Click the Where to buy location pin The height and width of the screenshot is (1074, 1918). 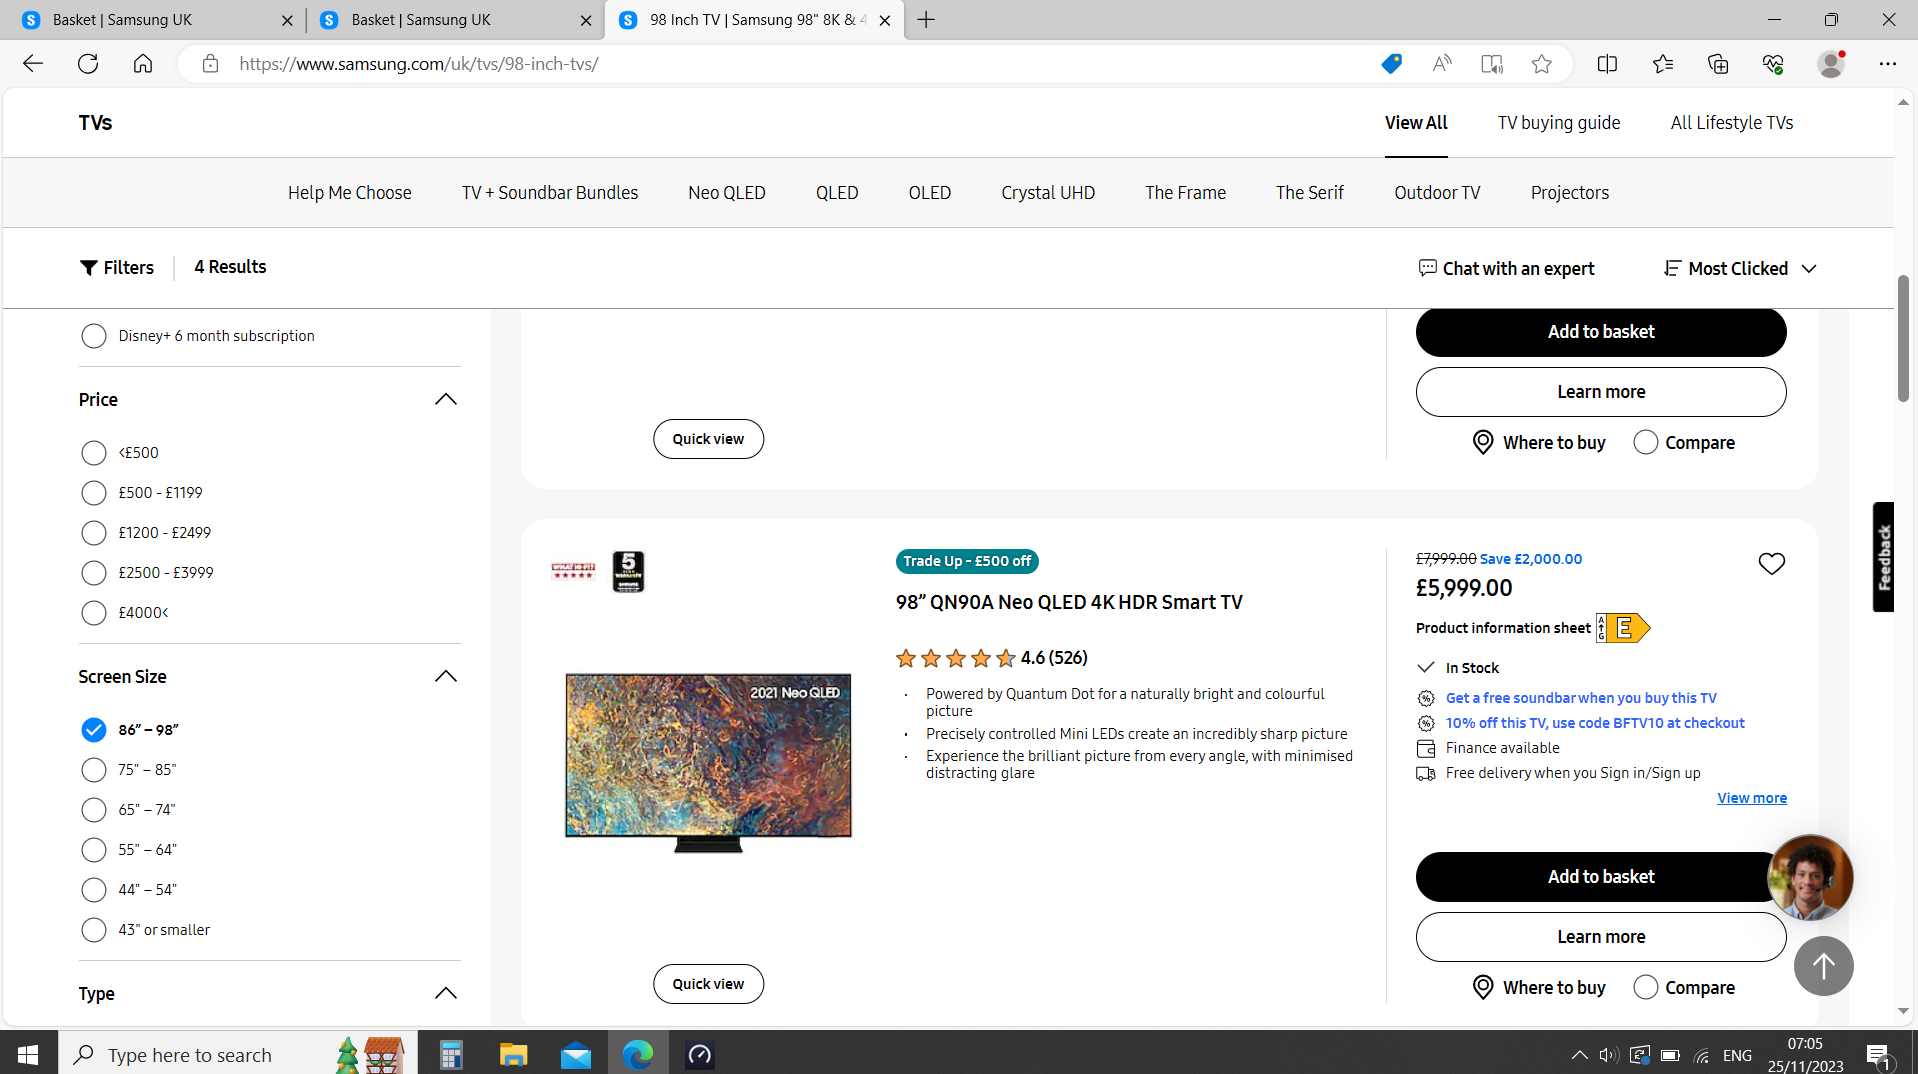coord(1484,987)
